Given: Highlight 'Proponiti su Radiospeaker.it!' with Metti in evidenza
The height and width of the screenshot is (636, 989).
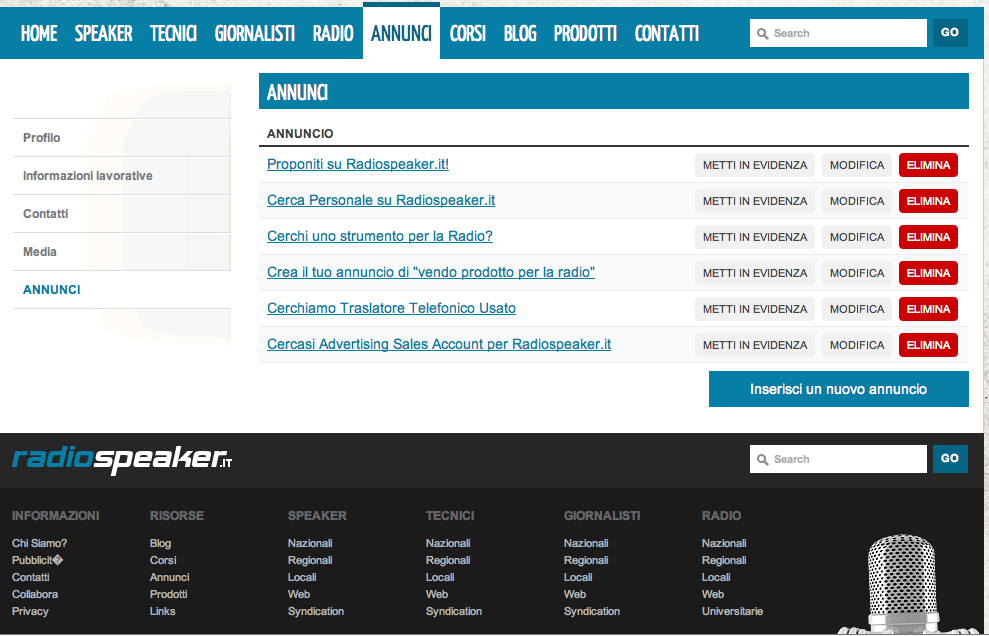Looking at the screenshot, I should click(755, 165).
